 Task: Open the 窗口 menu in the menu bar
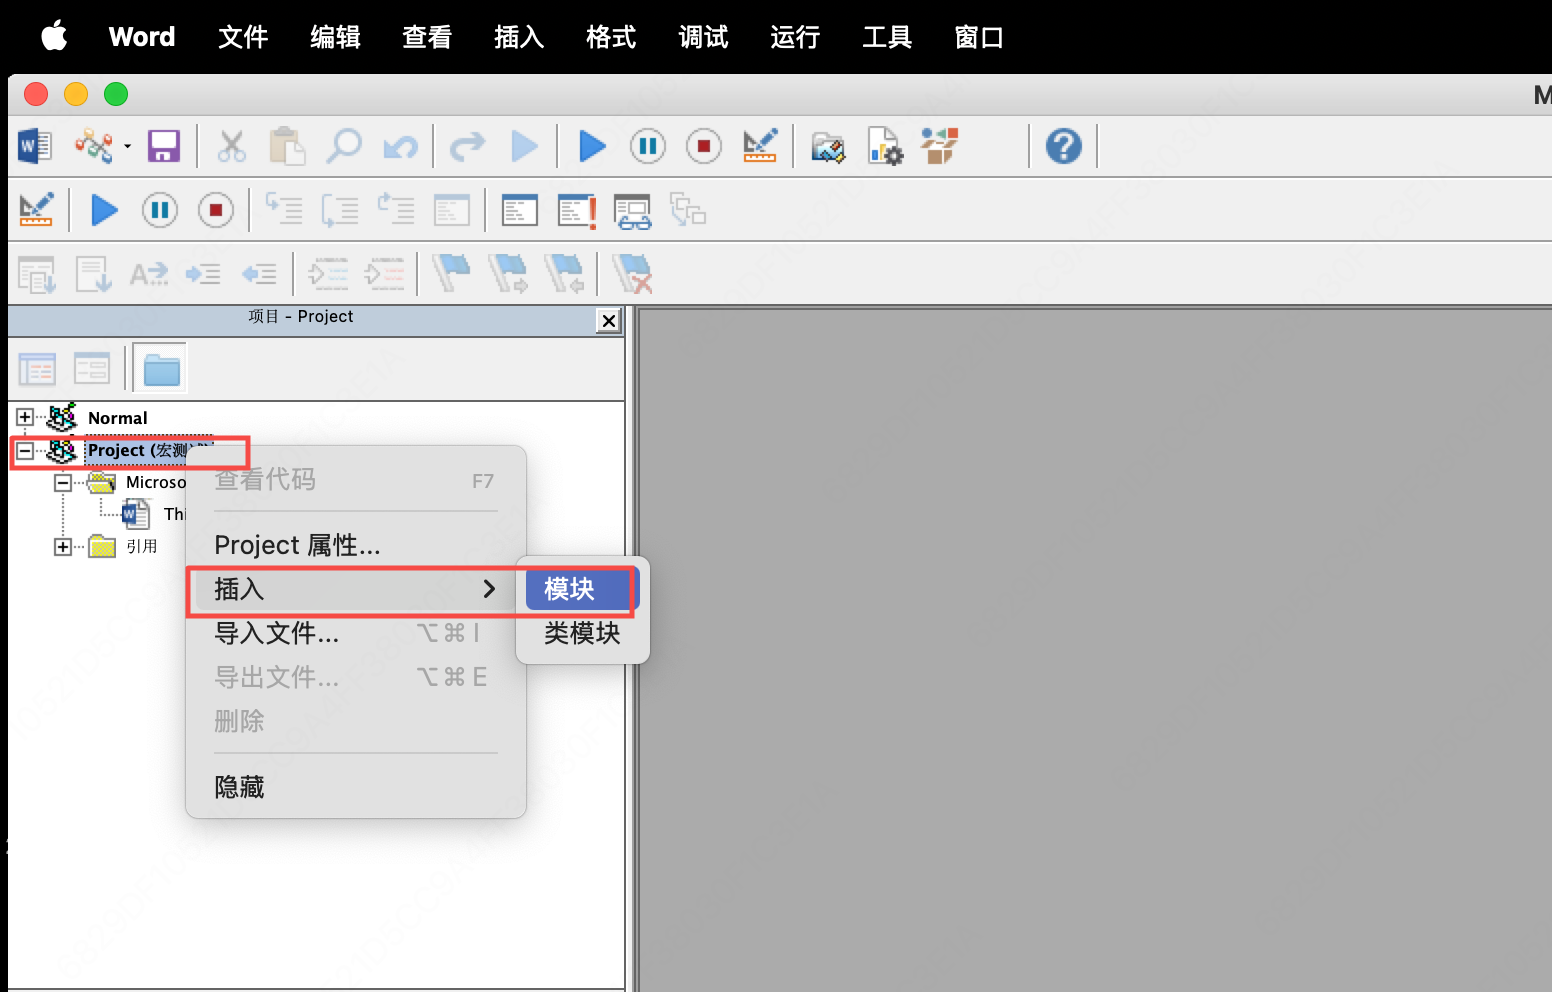(x=979, y=37)
